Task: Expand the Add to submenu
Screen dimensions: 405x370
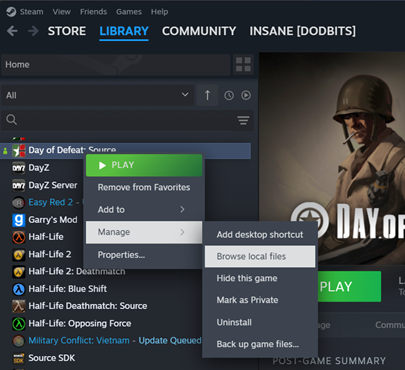Action: [x=144, y=209]
